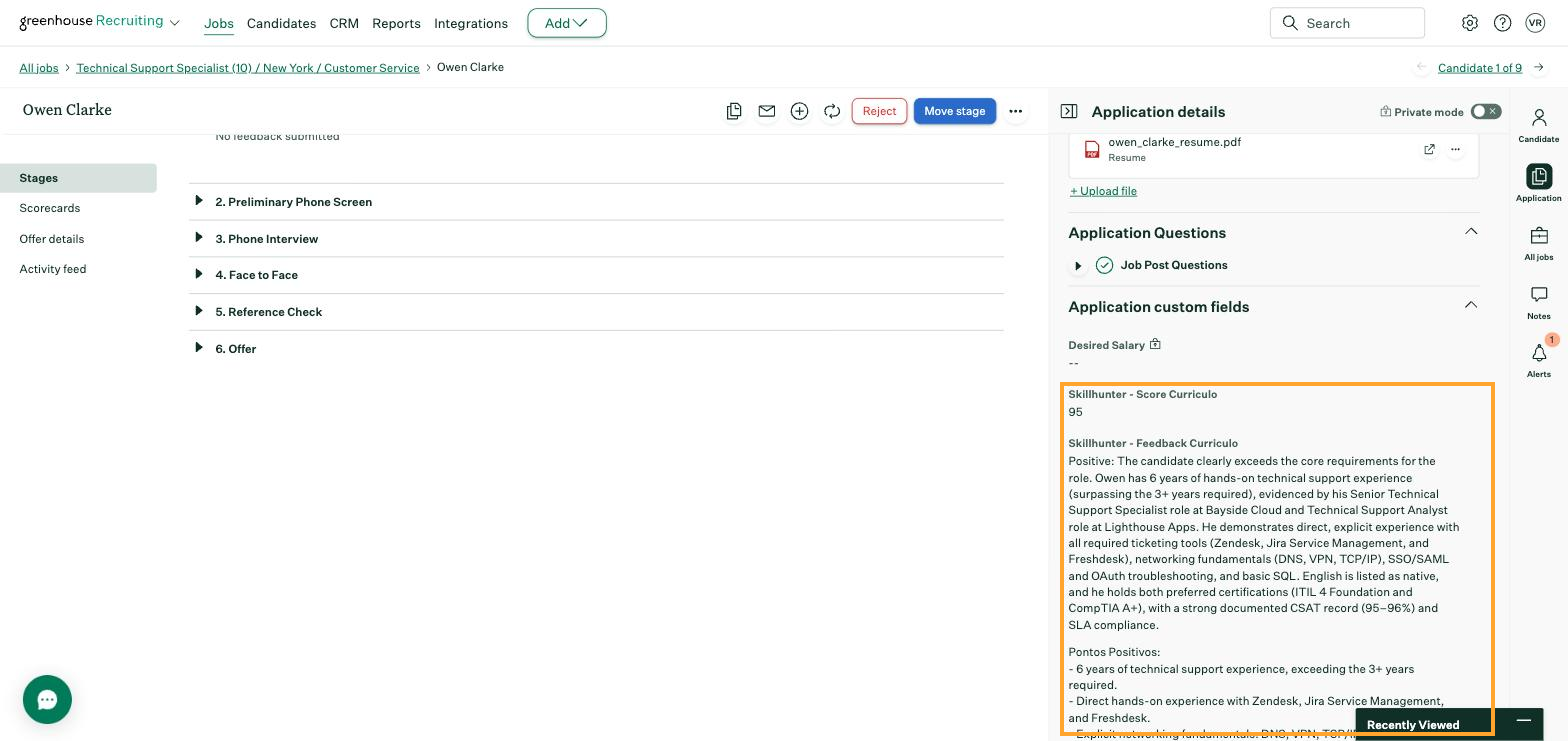1568x741 pixels.
Task: Open the Notes sidebar icon
Action: (1539, 302)
